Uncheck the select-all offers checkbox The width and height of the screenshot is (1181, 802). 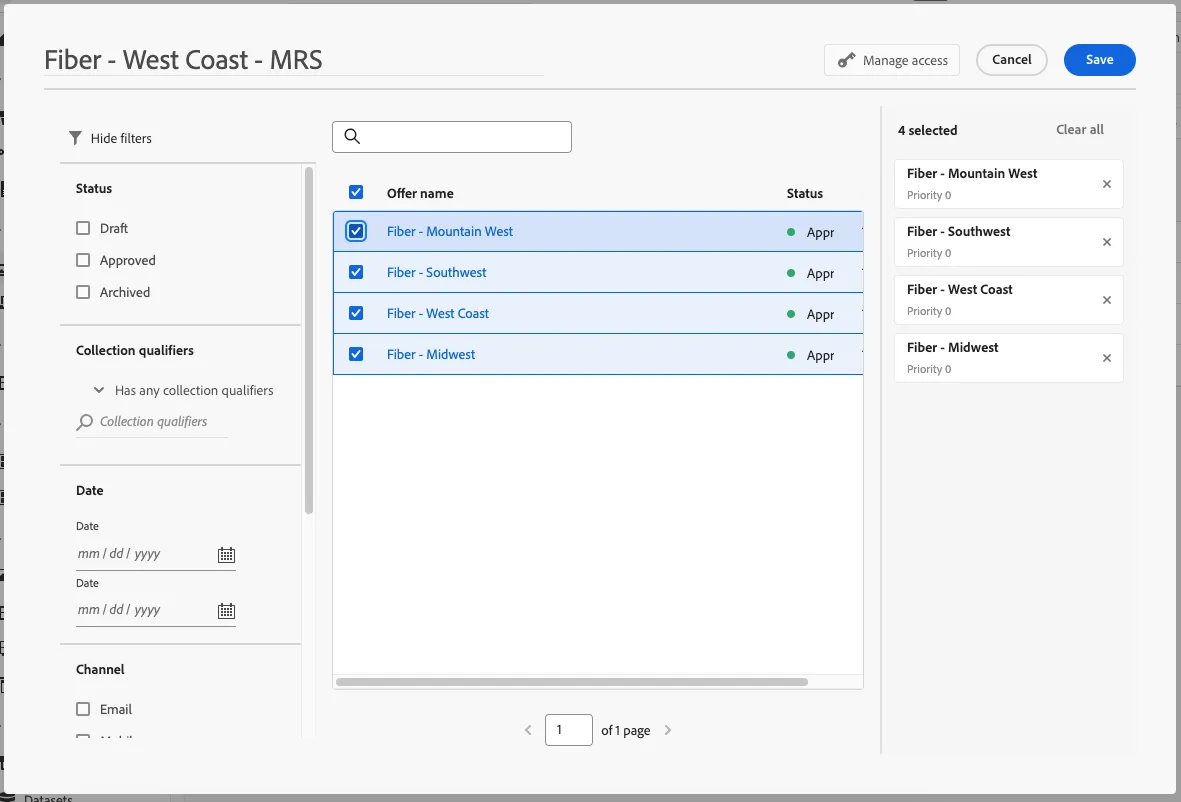[x=356, y=192]
